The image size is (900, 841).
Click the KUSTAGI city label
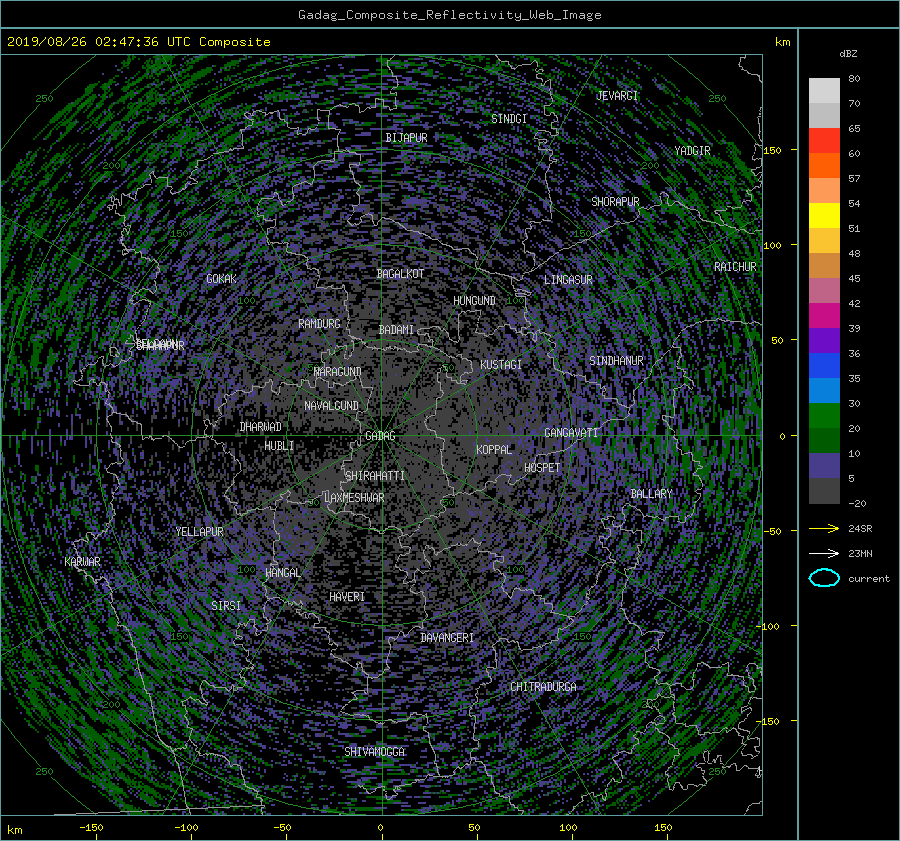(x=501, y=365)
